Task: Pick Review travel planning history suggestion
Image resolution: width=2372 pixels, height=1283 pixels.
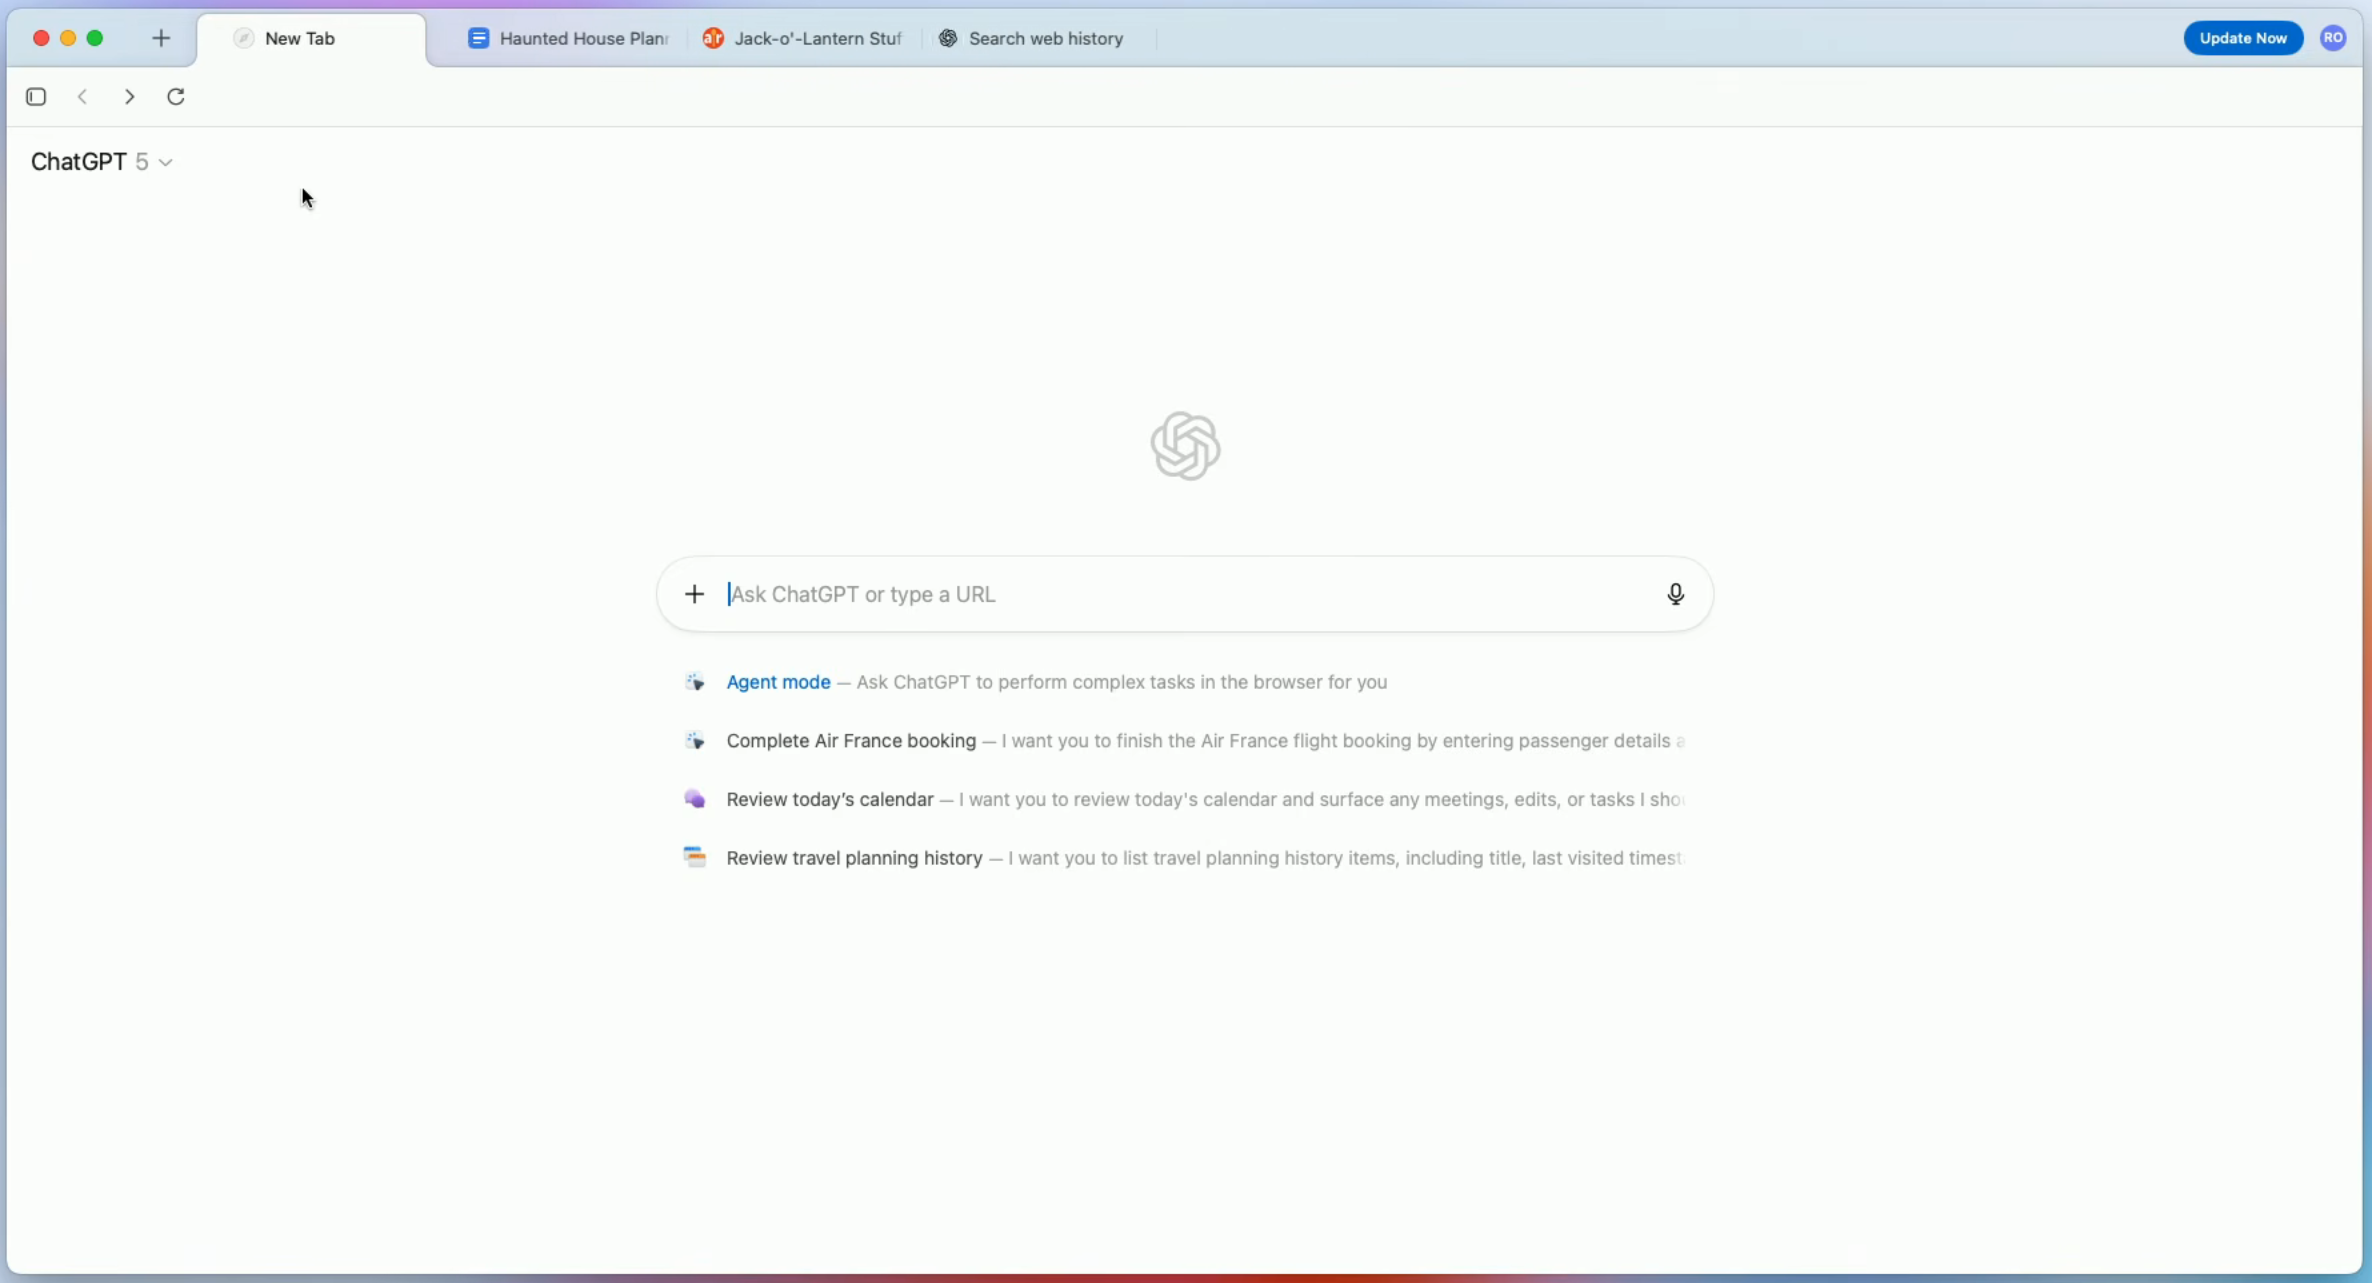Action: coord(854,858)
